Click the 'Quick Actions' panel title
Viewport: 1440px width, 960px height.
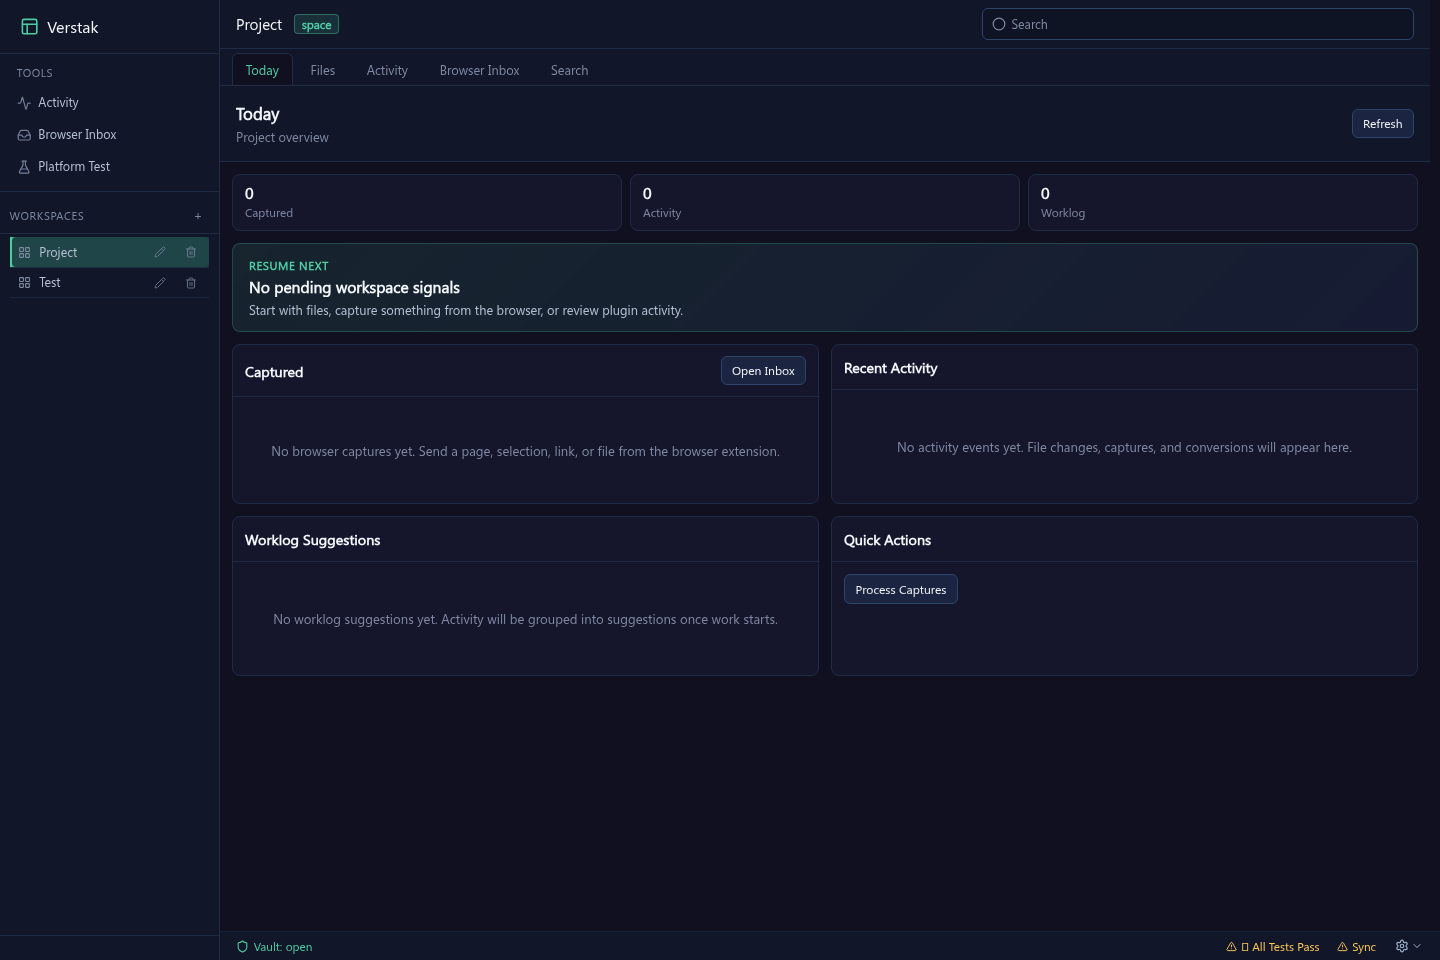tap(887, 540)
